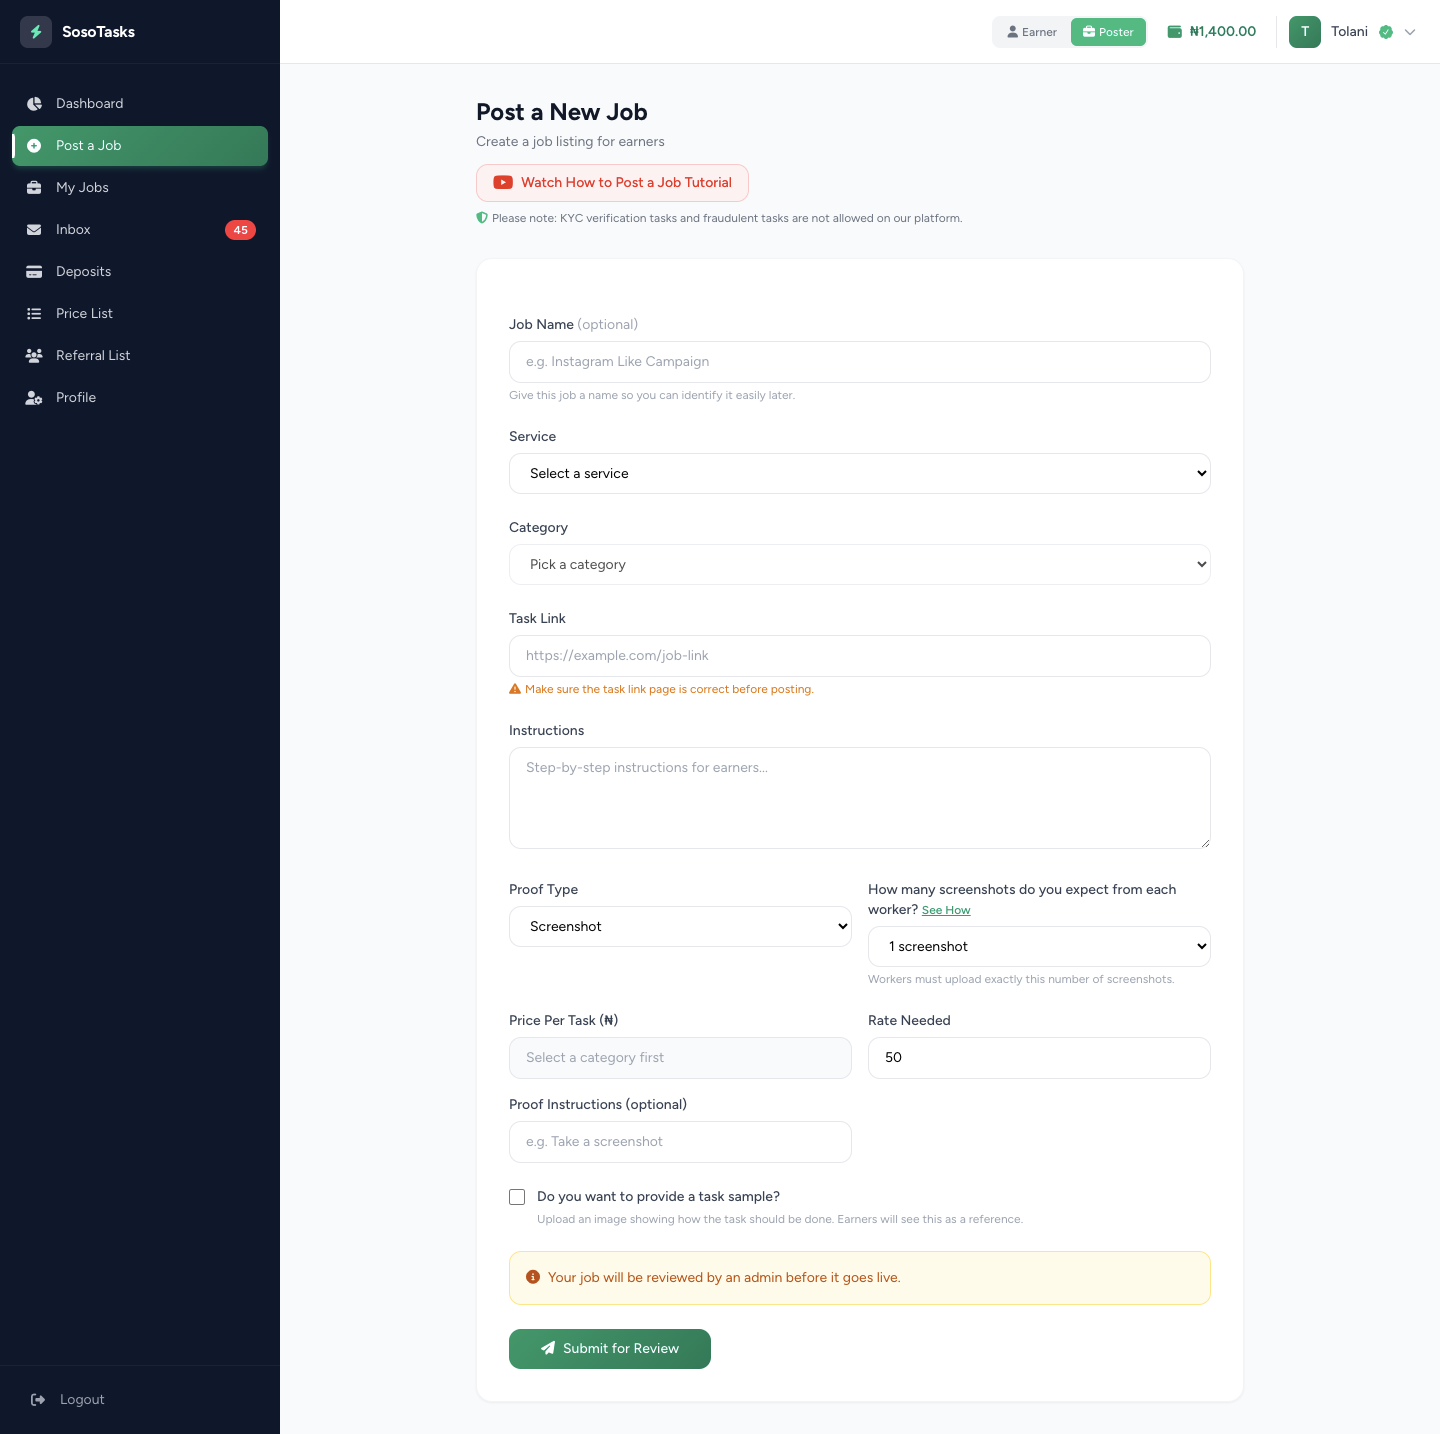Viewport: 1440px width, 1434px height.
Task: Open the 1 screenshot count dropdown
Action: click(1039, 947)
